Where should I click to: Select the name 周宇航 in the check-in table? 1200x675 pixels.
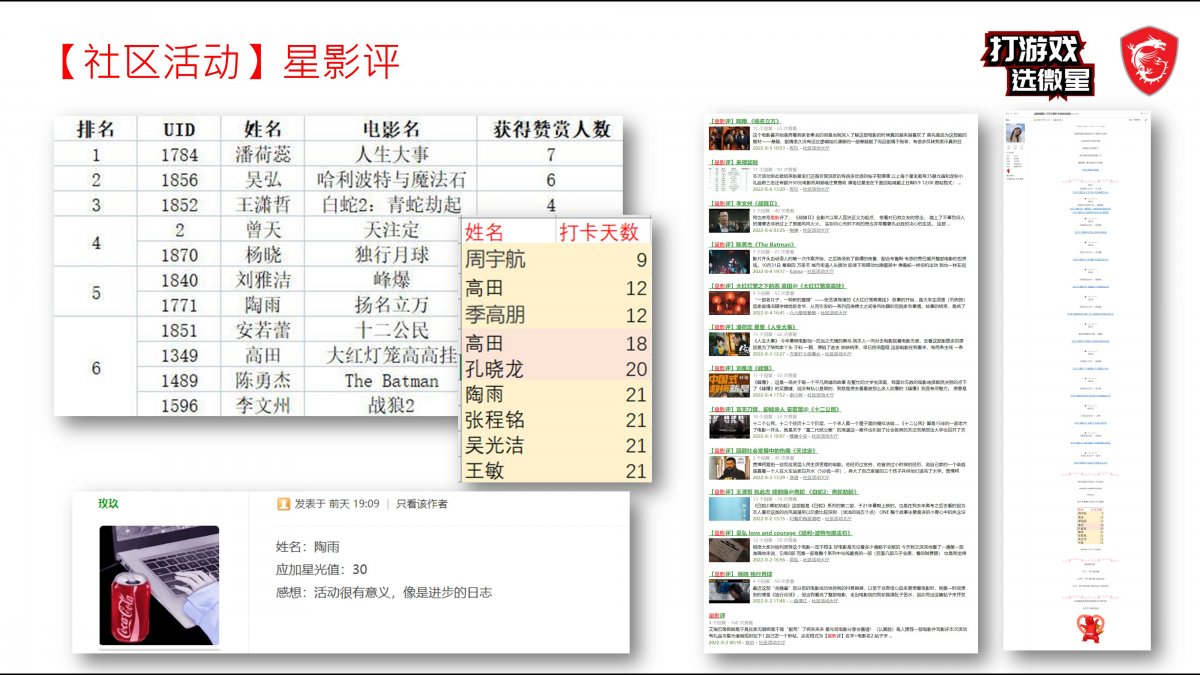click(495, 261)
